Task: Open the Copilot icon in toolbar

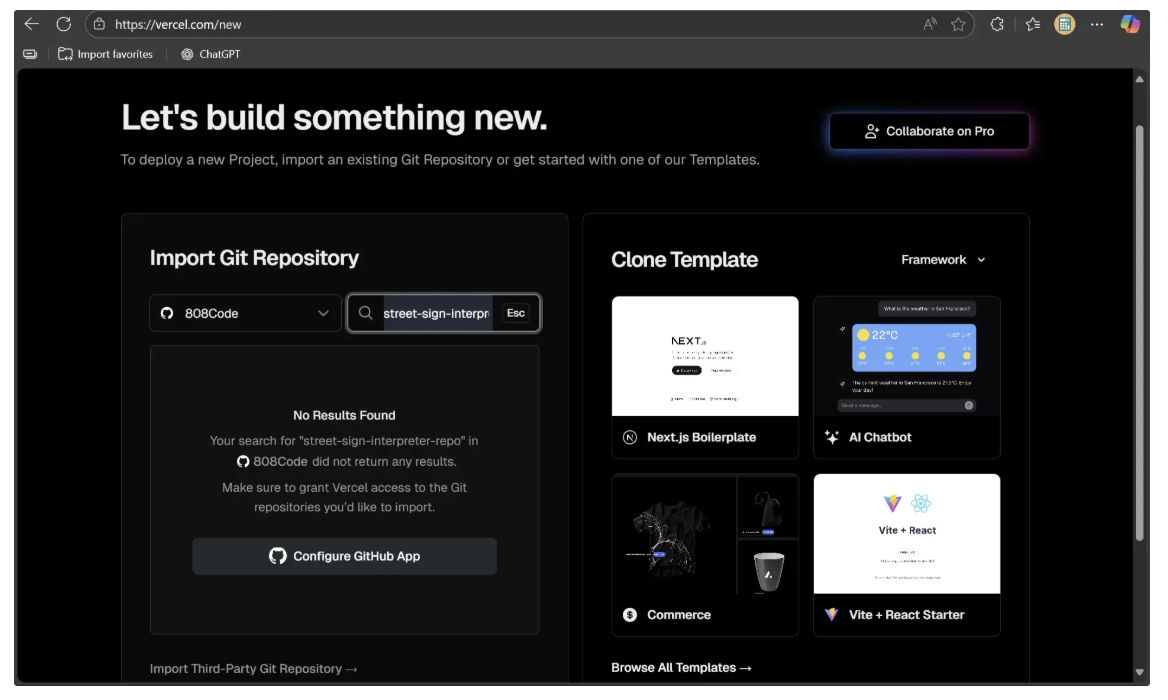Action: pyautogui.click(x=1130, y=24)
